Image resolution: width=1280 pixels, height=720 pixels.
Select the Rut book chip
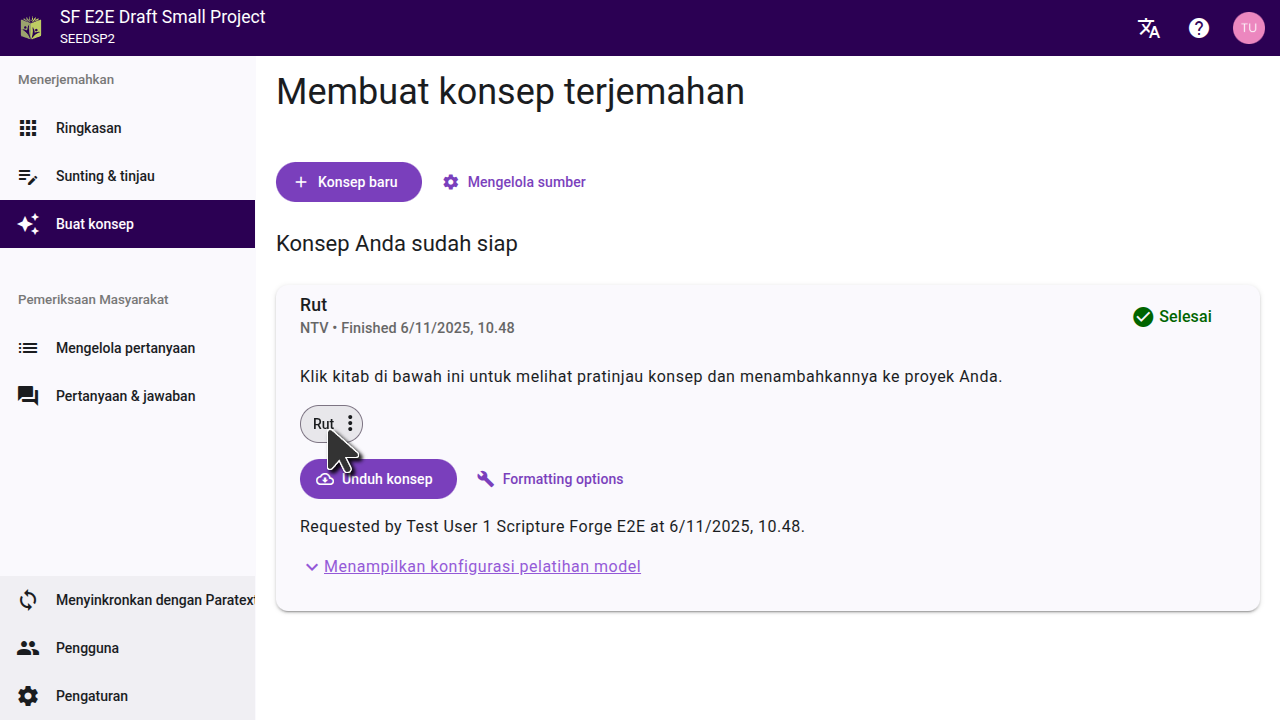pos(322,424)
